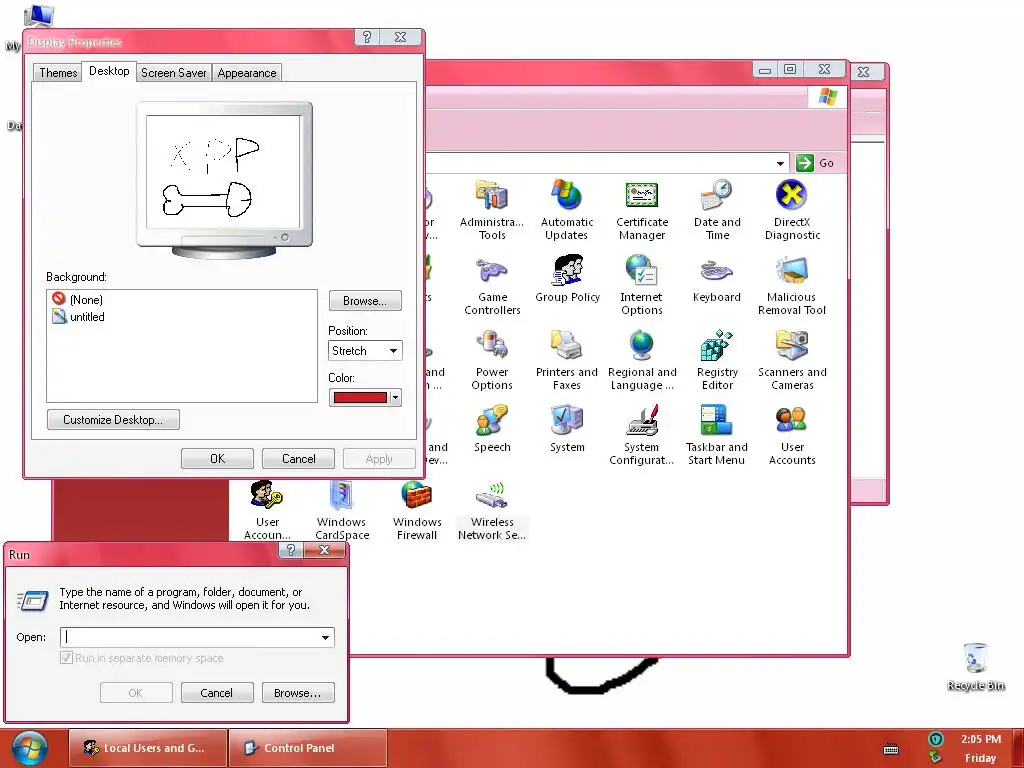The width and height of the screenshot is (1024, 768).
Task: Launch DirectX Diagnostic icon
Action: (792, 210)
